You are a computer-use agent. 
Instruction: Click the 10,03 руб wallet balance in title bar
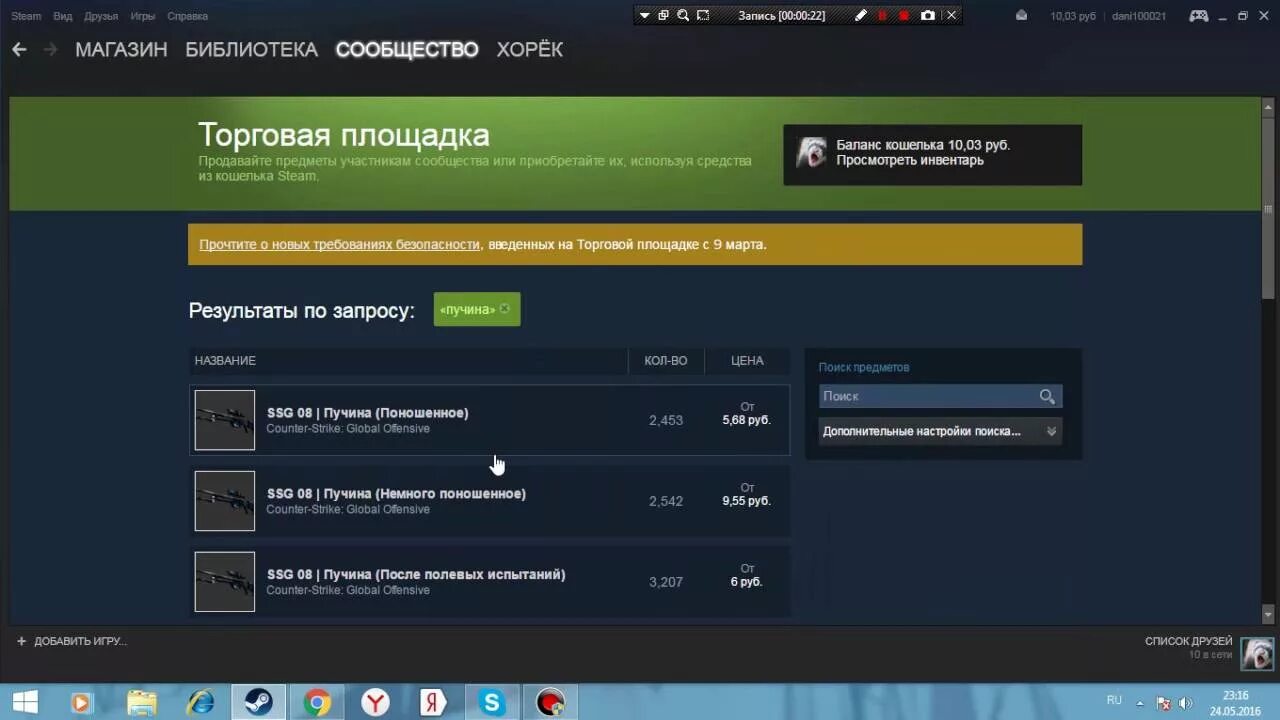coord(1073,16)
